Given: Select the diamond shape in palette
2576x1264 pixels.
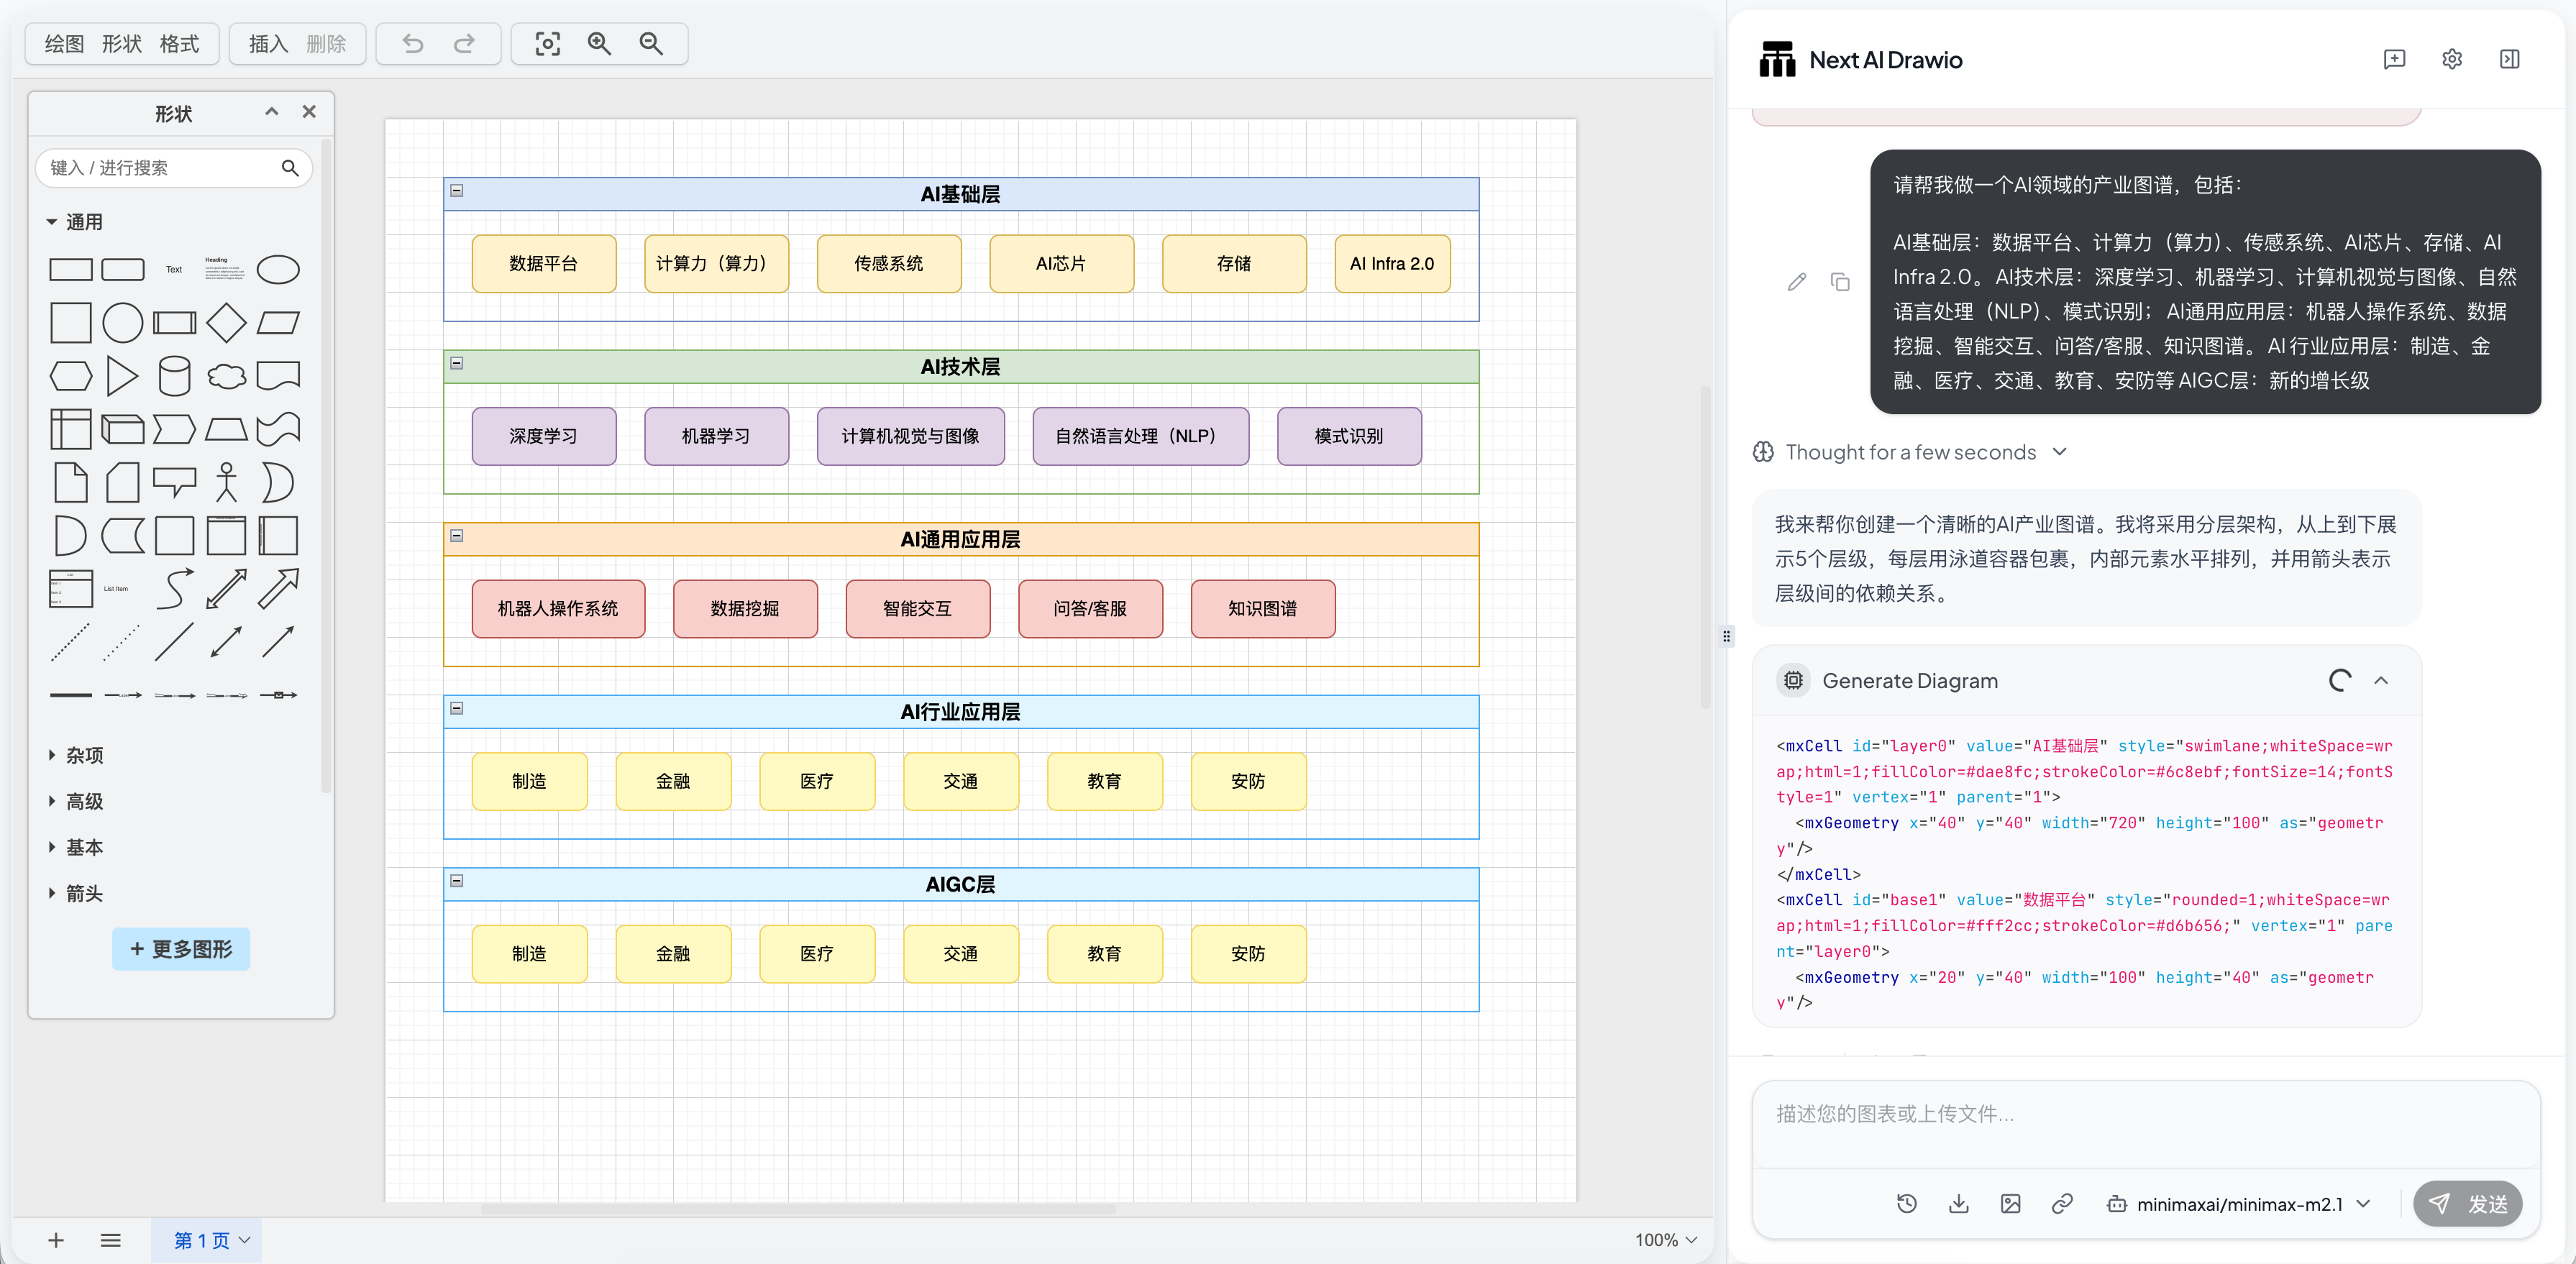Looking at the screenshot, I should [226, 323].
